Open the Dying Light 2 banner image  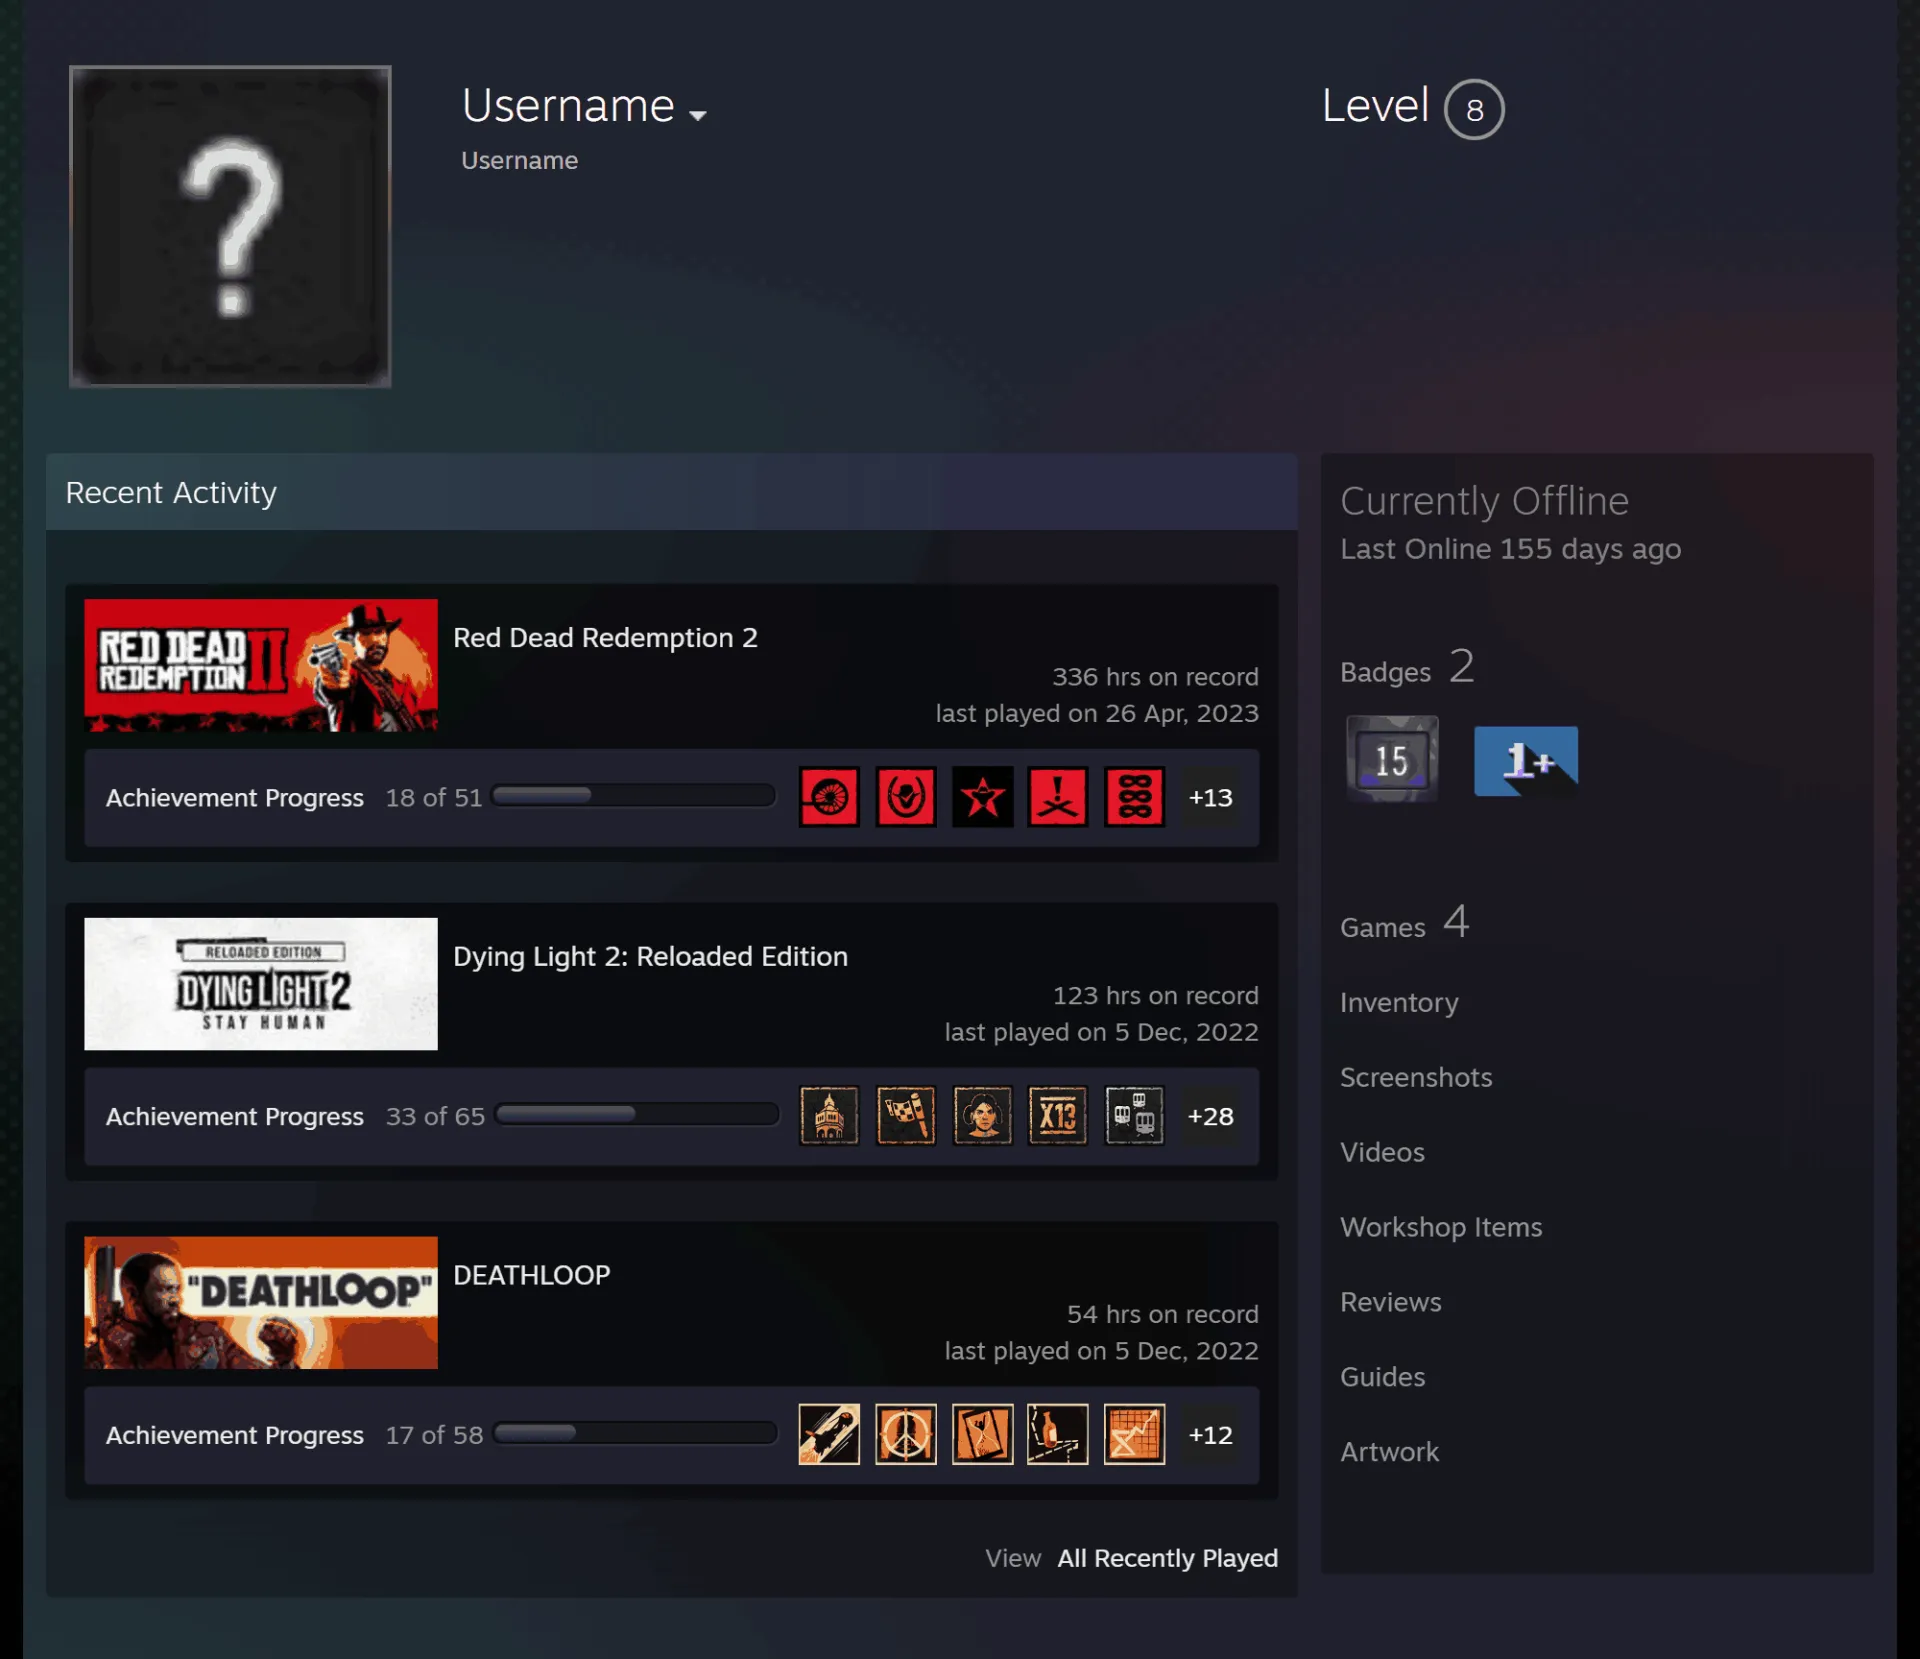[261, 984]
